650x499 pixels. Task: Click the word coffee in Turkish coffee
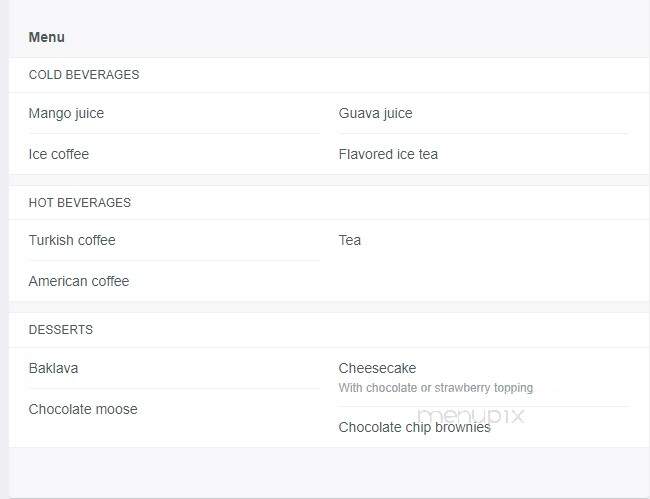click(97, 240)
